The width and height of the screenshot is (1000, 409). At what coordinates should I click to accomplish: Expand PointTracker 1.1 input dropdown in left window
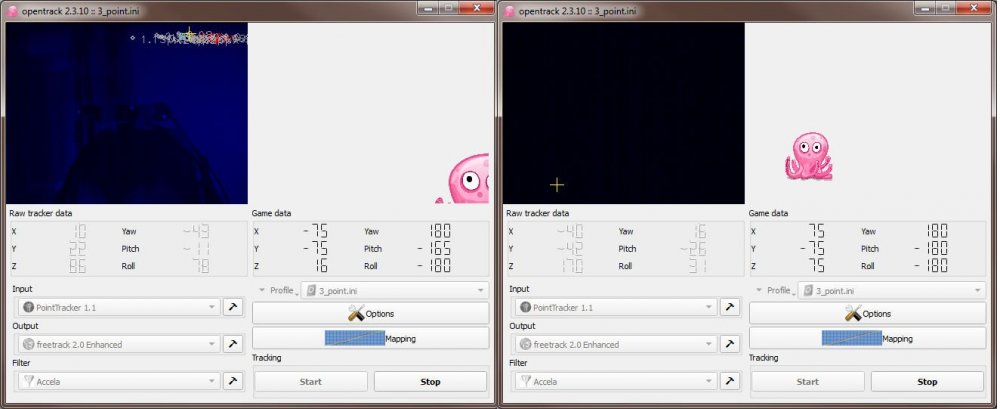(x=118, y=307)
